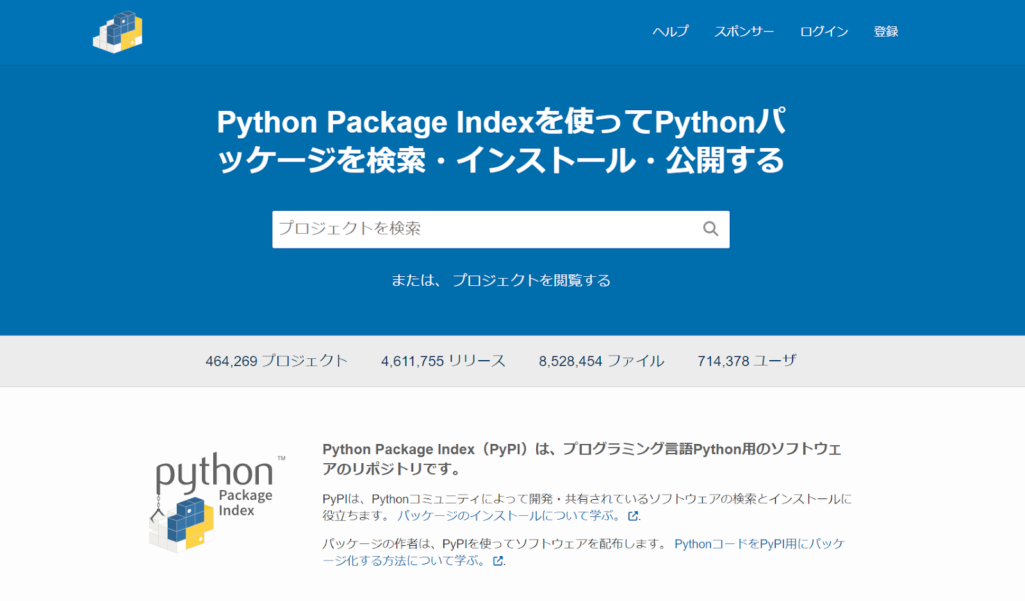Image resolution: width=1025 pixels, height=601 pixels.
Task: Follow the プロジェクトを閲覧する link
Action: click(x=531, y=280)
